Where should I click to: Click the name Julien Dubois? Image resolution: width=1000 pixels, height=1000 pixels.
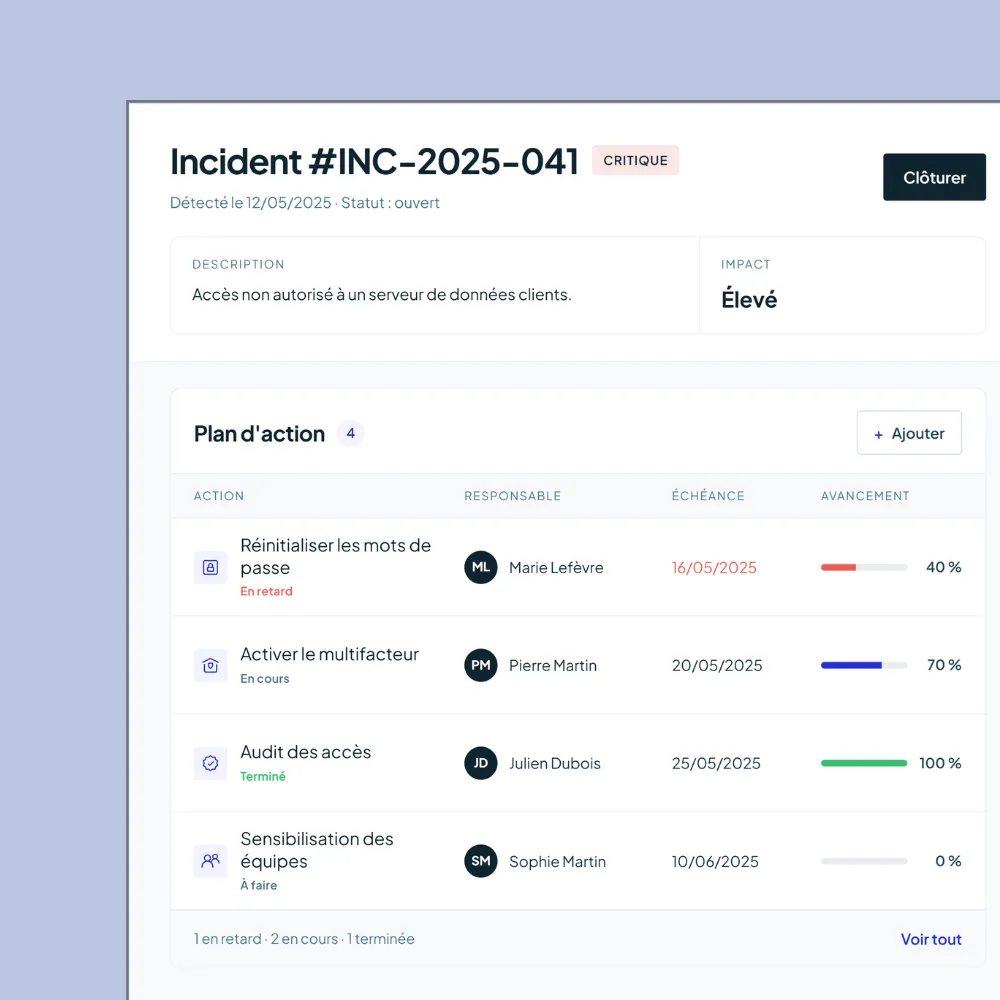tap(555, 763)
